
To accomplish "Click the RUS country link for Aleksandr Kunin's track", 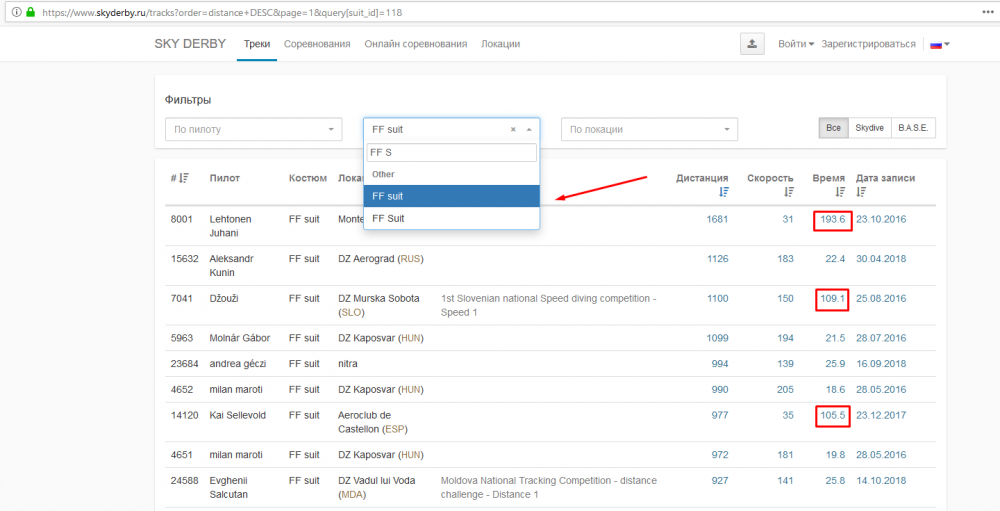I will (411, 258).
